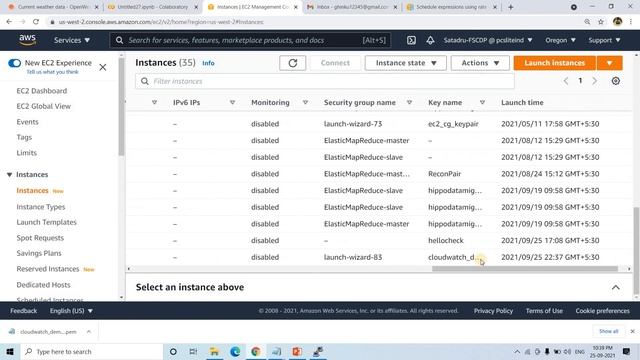Screen dimensions: 640x360
Task: Open table preferences gear
Action: click(x=616, y=81)
